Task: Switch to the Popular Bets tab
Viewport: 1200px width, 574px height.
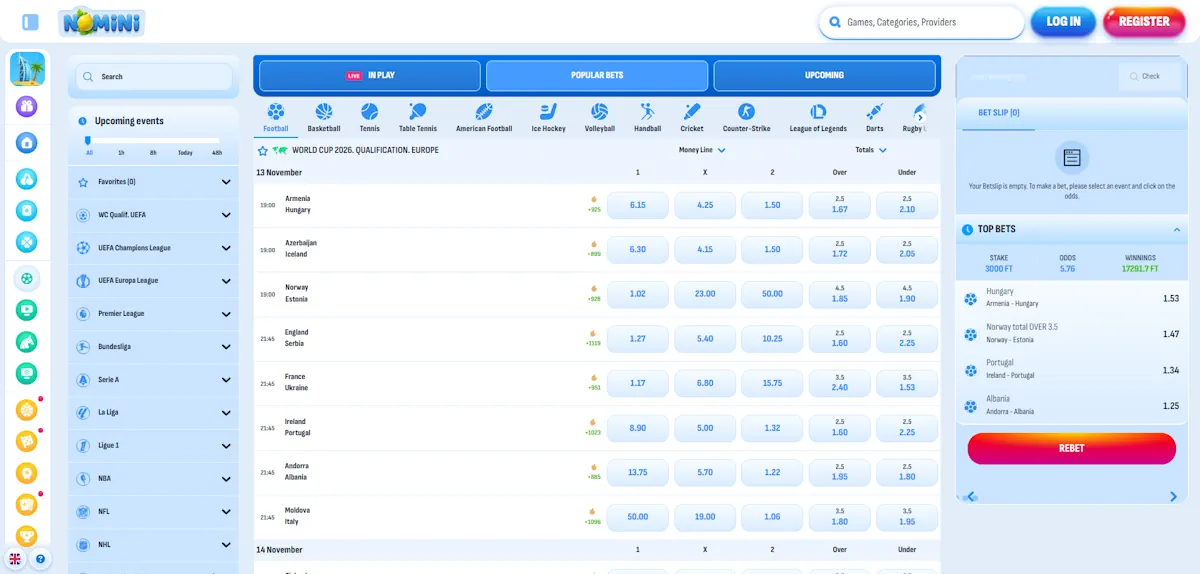Action: (597, 76)
